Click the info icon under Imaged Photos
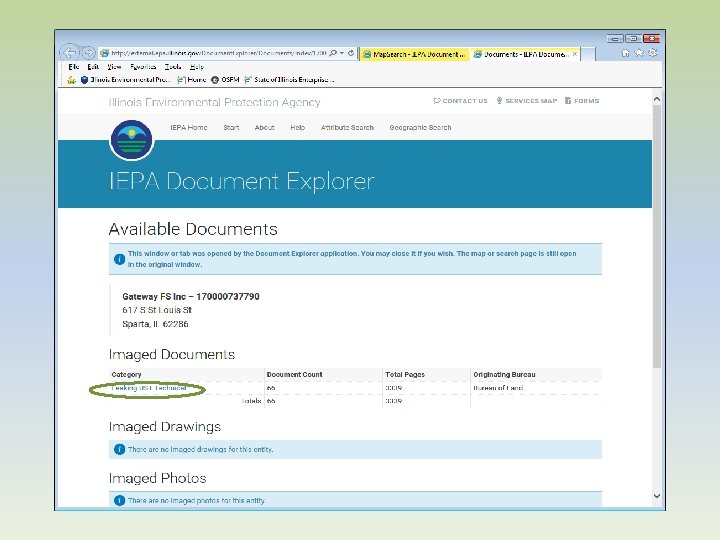This screenshot has width=720, height=540. (119, 501)
